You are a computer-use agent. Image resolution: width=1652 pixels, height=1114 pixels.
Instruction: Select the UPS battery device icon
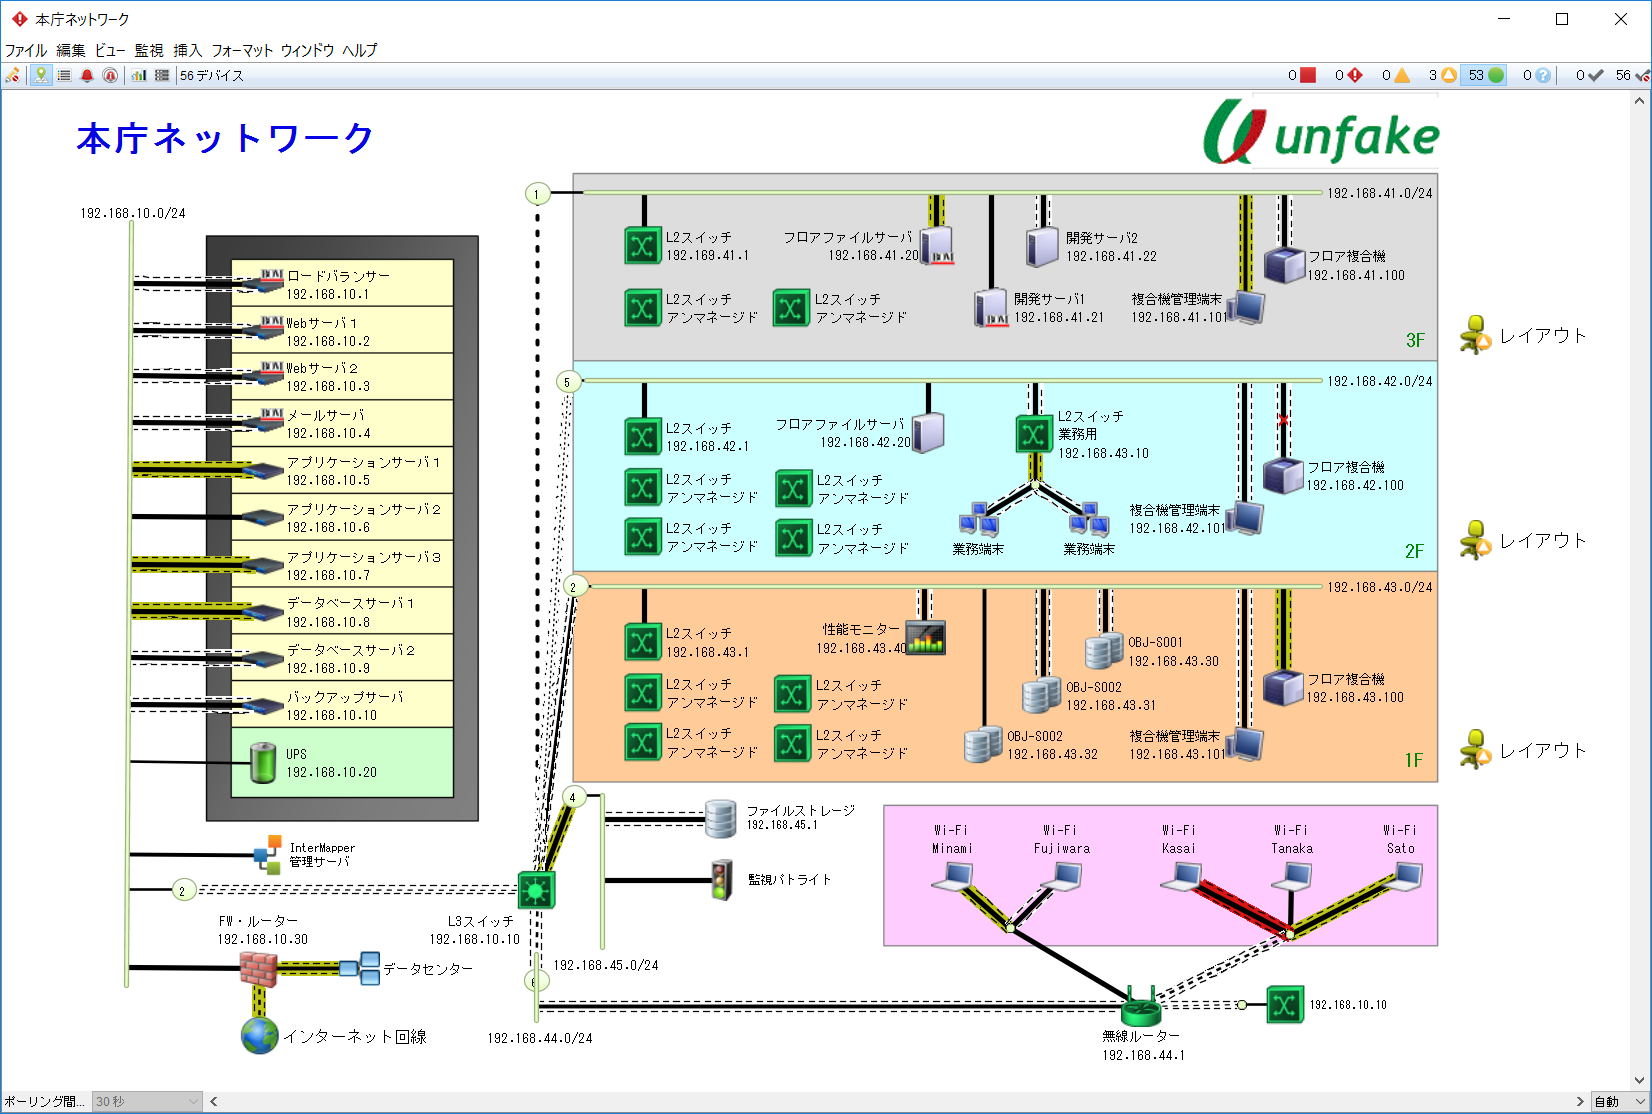coord(263,763)
